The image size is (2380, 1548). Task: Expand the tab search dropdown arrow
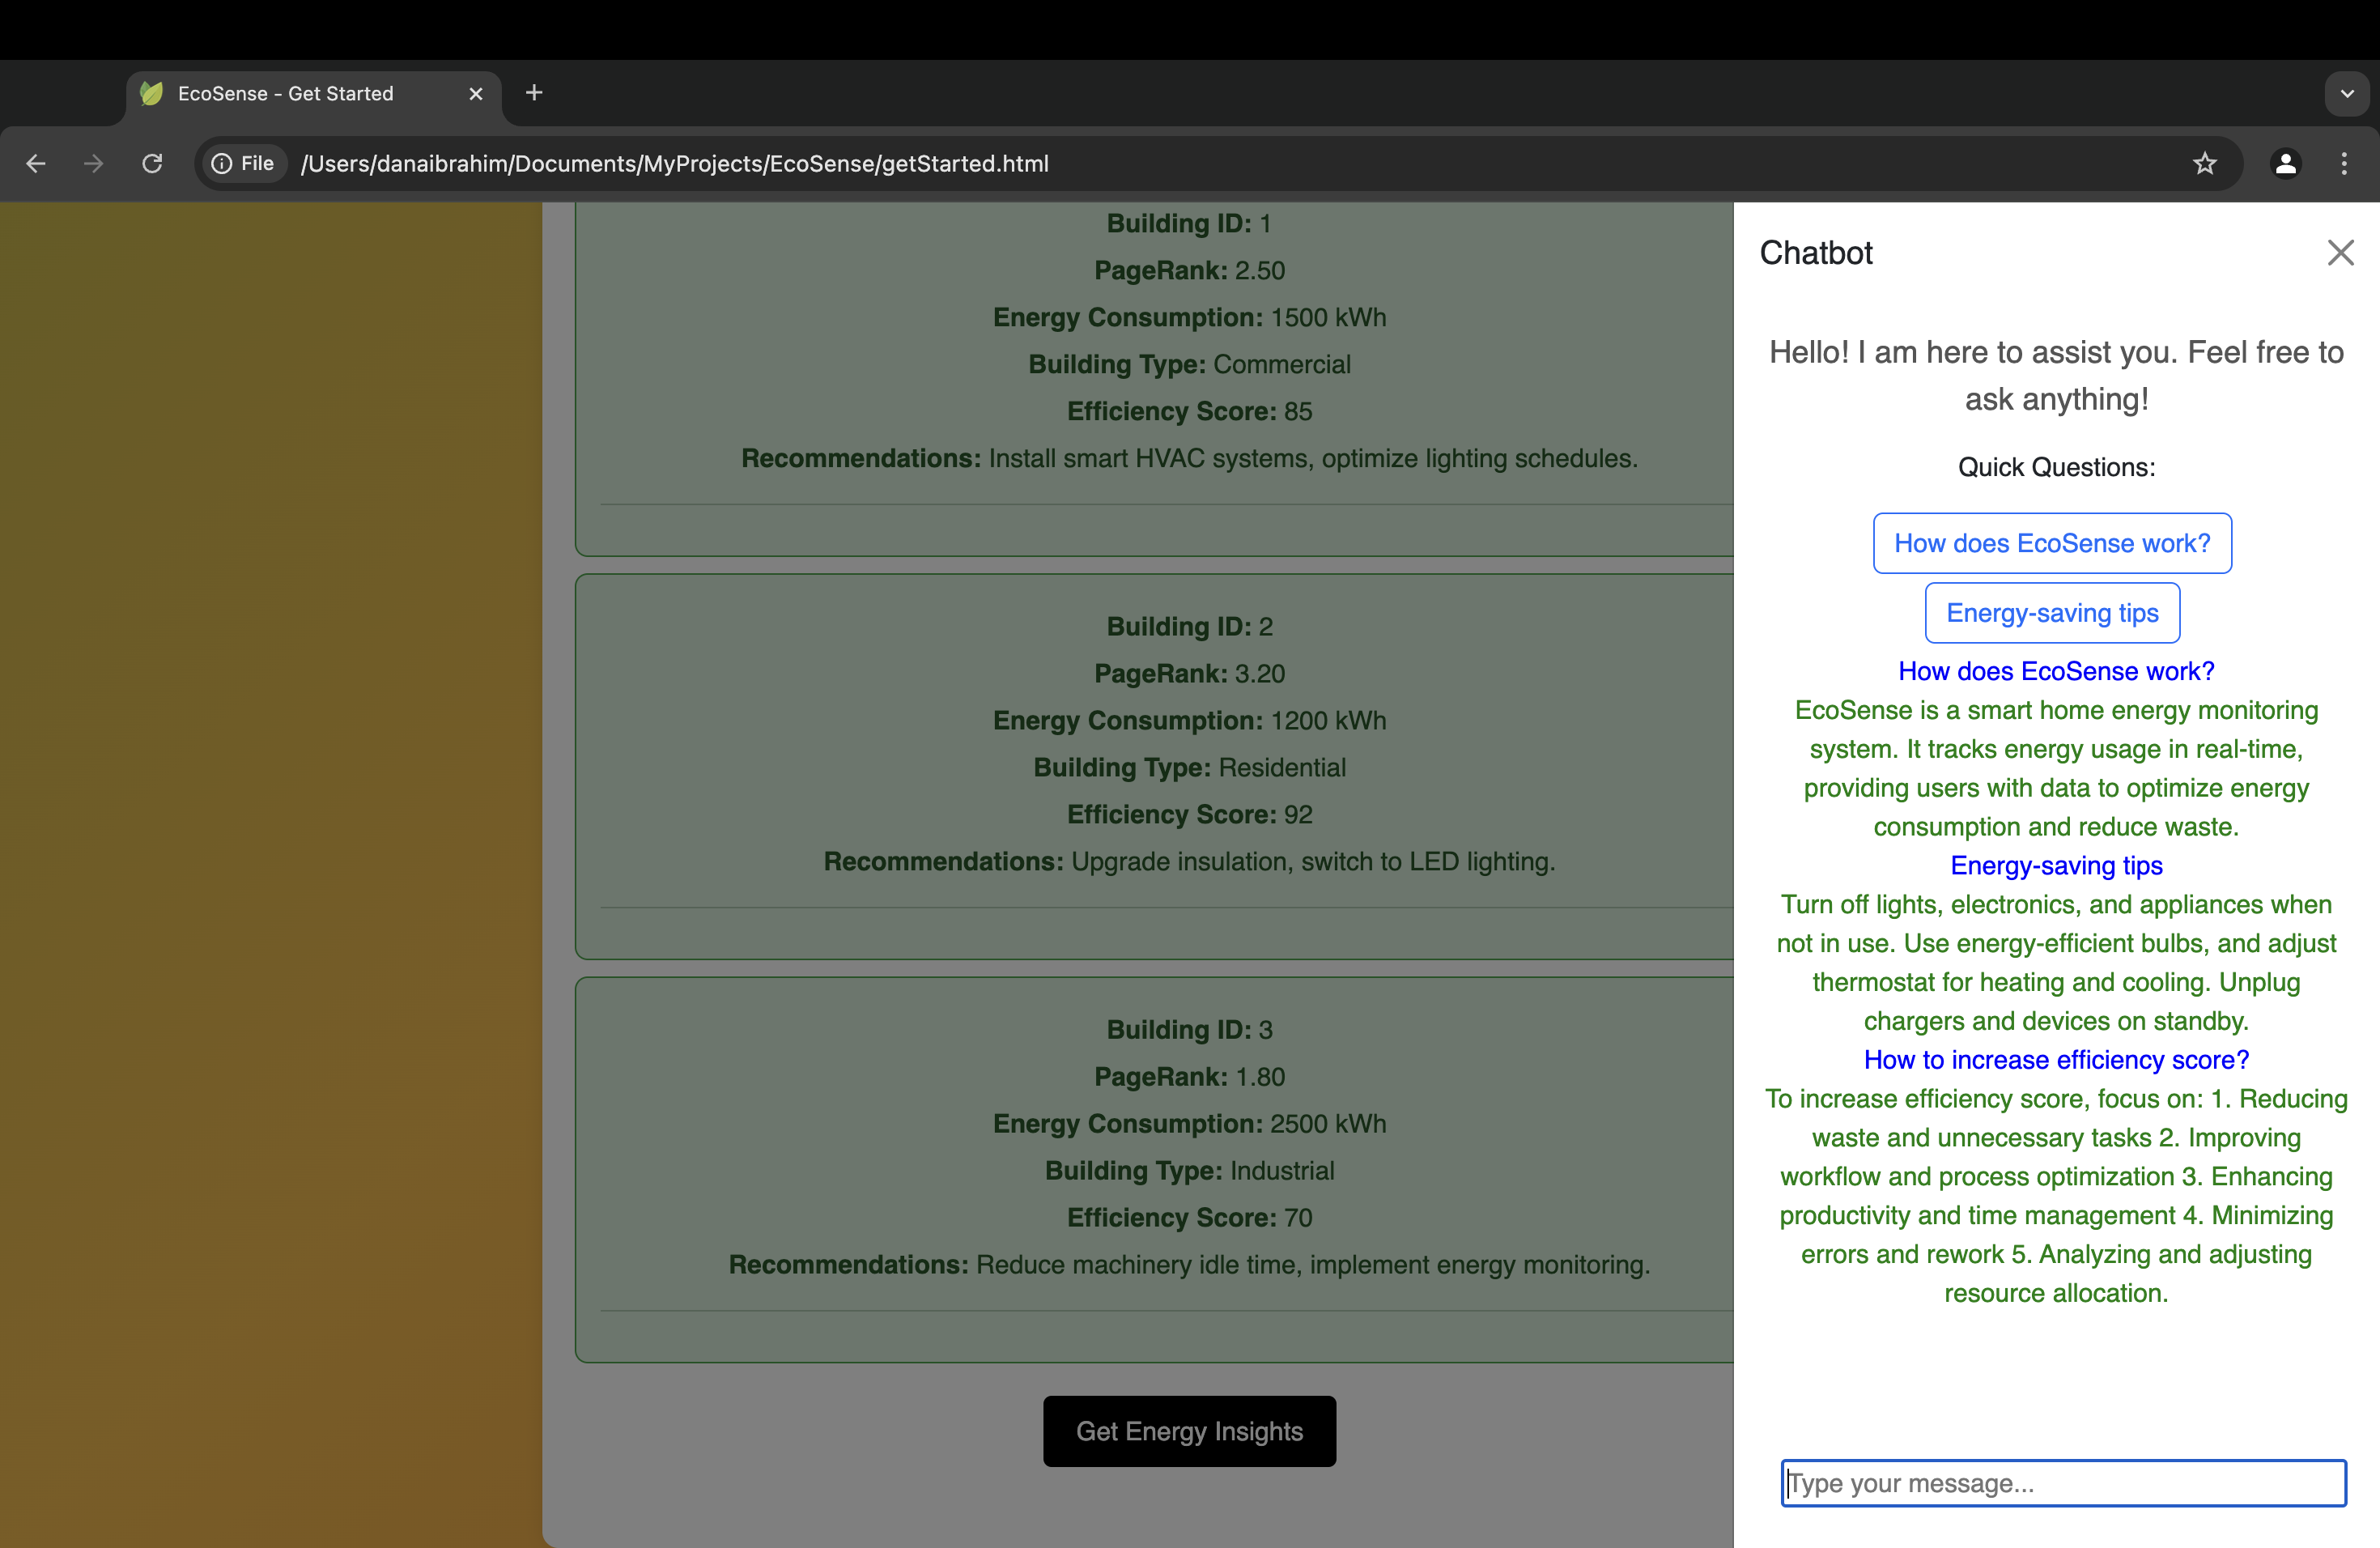[x=2346, y=93]
